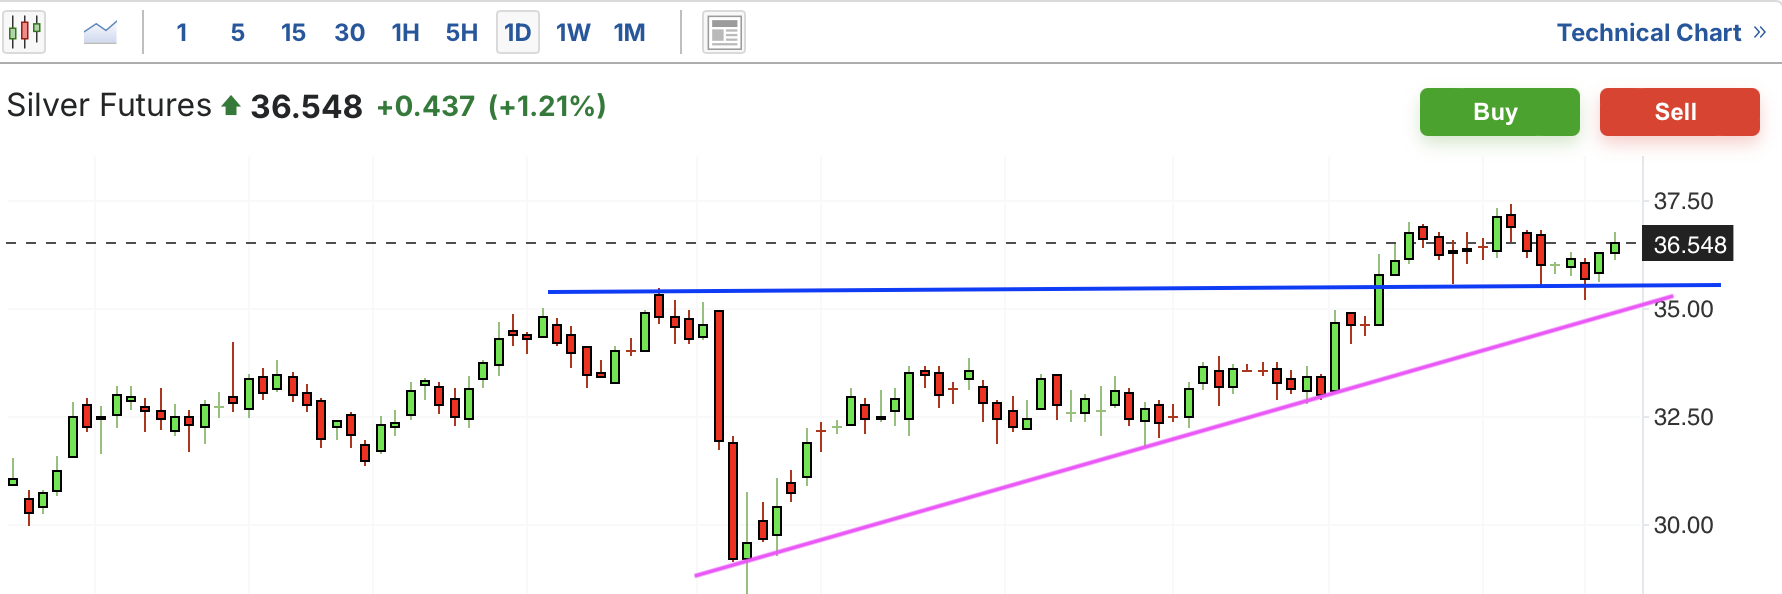This screenshot has height=594, width=1782.
Task: Click the green Buy button
Action: coord(1499,112)
